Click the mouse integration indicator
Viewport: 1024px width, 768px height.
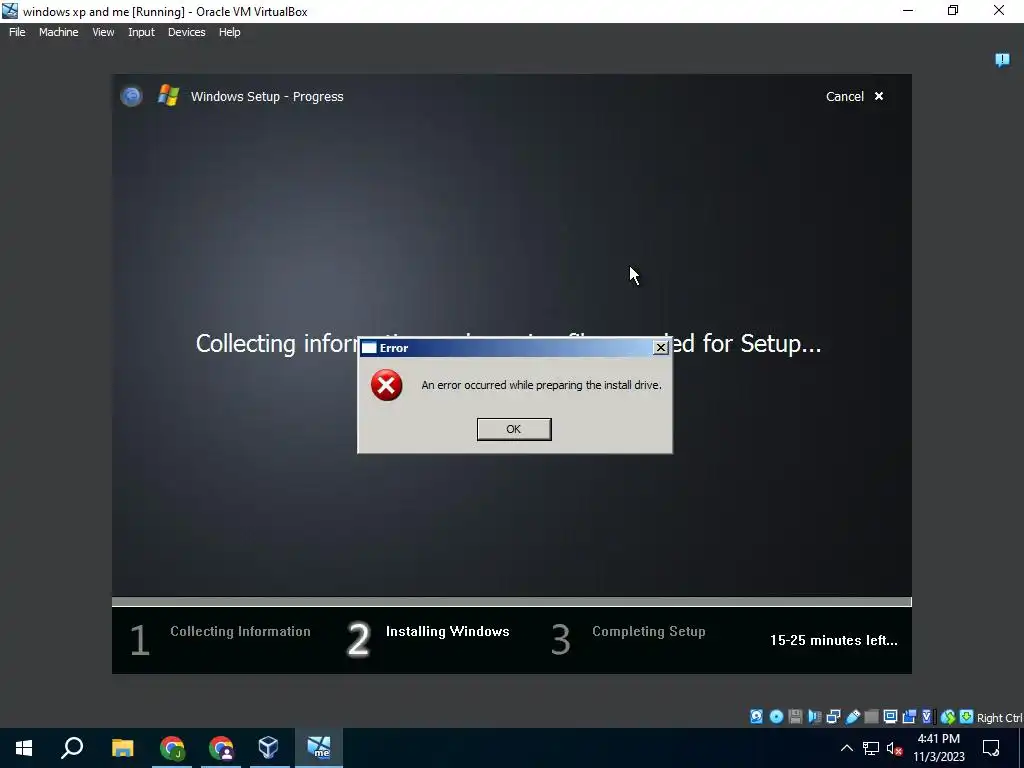948,716
